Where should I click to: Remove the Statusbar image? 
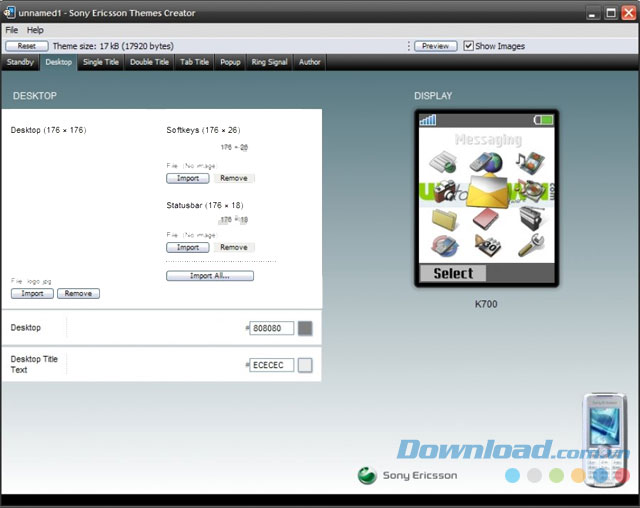pyautogui.click(x=234, y=247)
